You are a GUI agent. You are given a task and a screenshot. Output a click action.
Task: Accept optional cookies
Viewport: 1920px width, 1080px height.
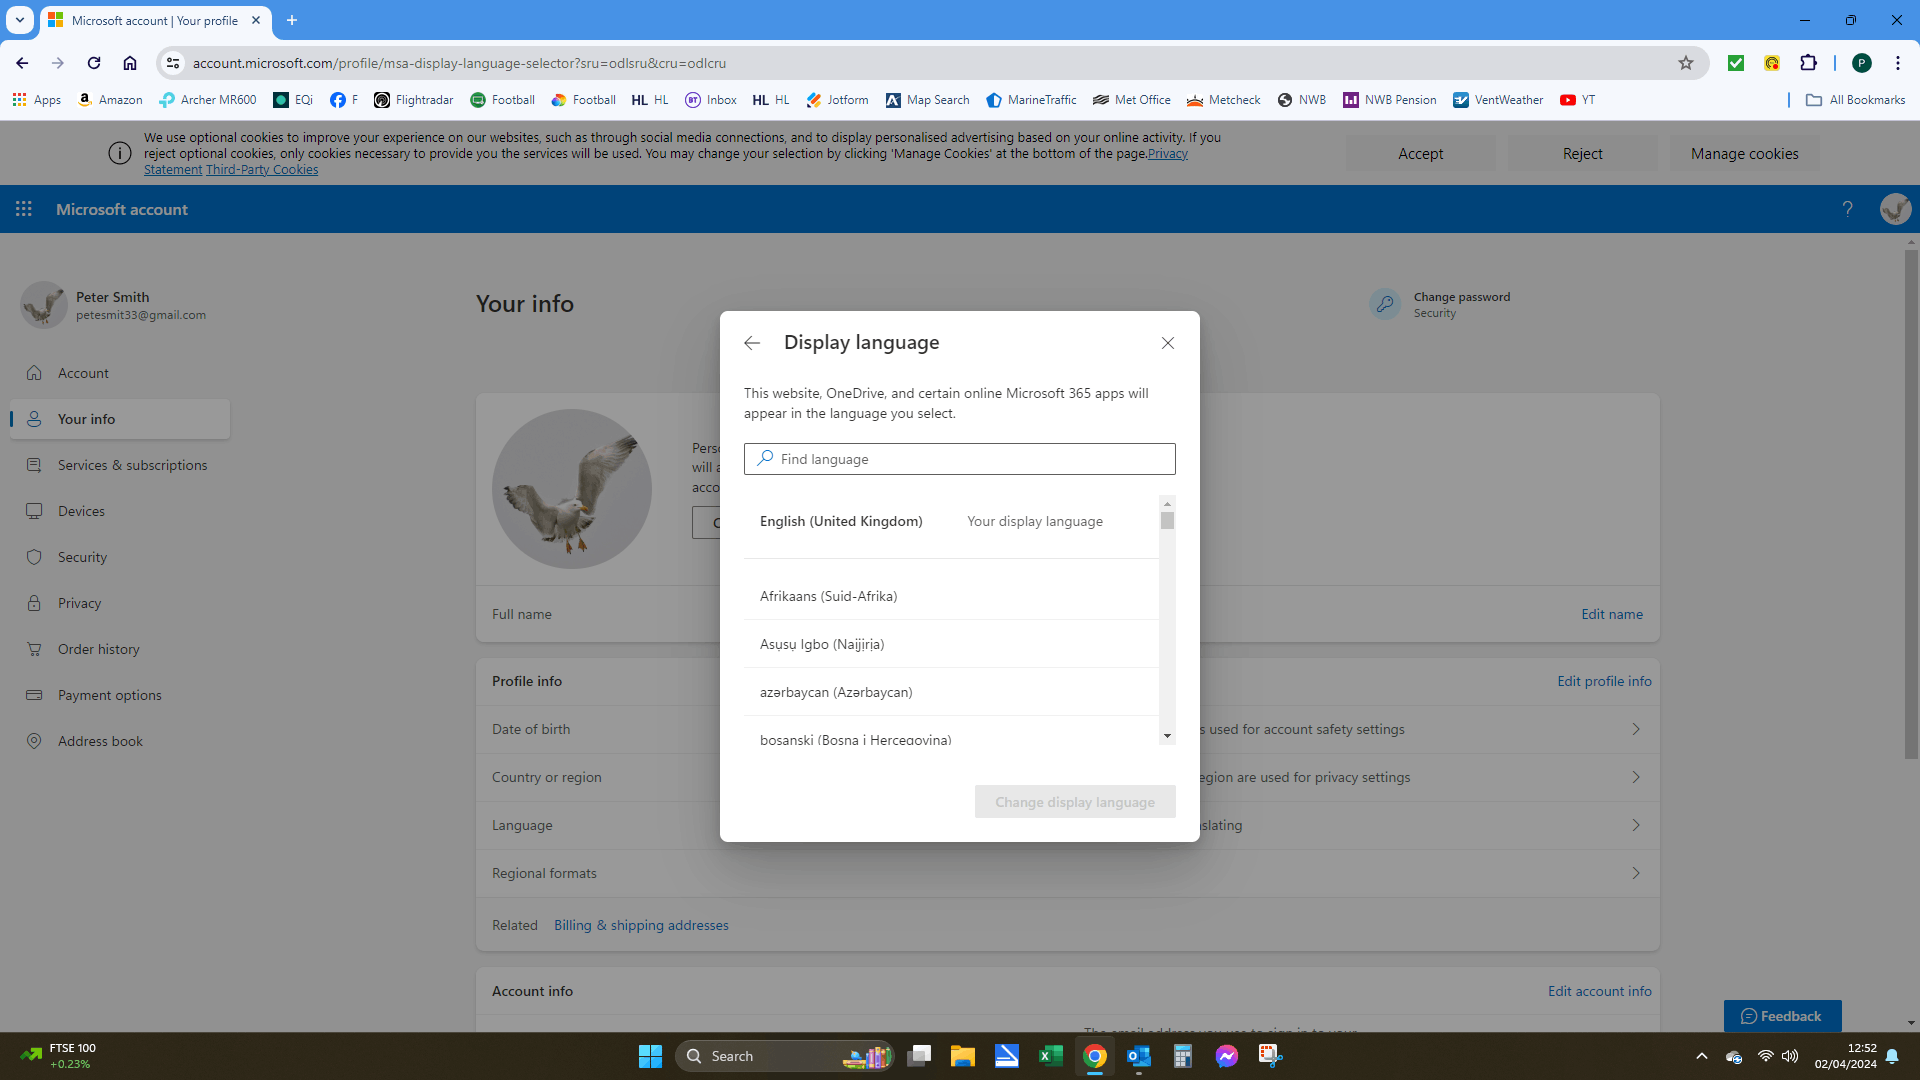point(1420,153)
